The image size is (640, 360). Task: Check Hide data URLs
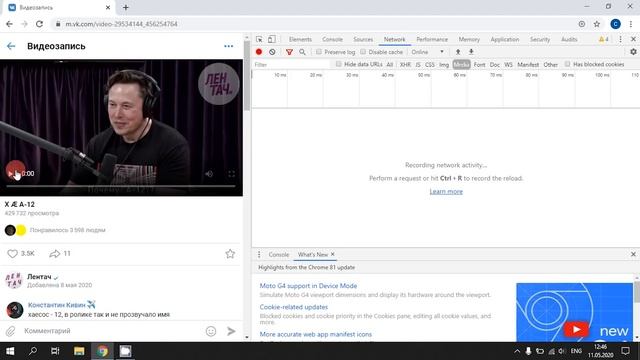(338, 64)
